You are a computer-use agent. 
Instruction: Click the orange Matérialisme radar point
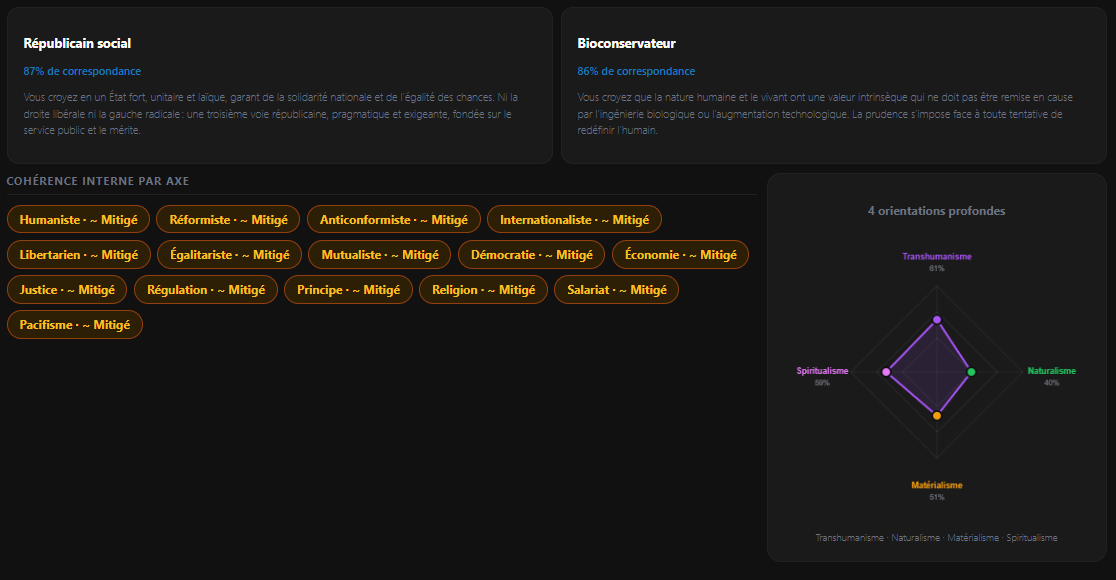(x=937, y=415)
